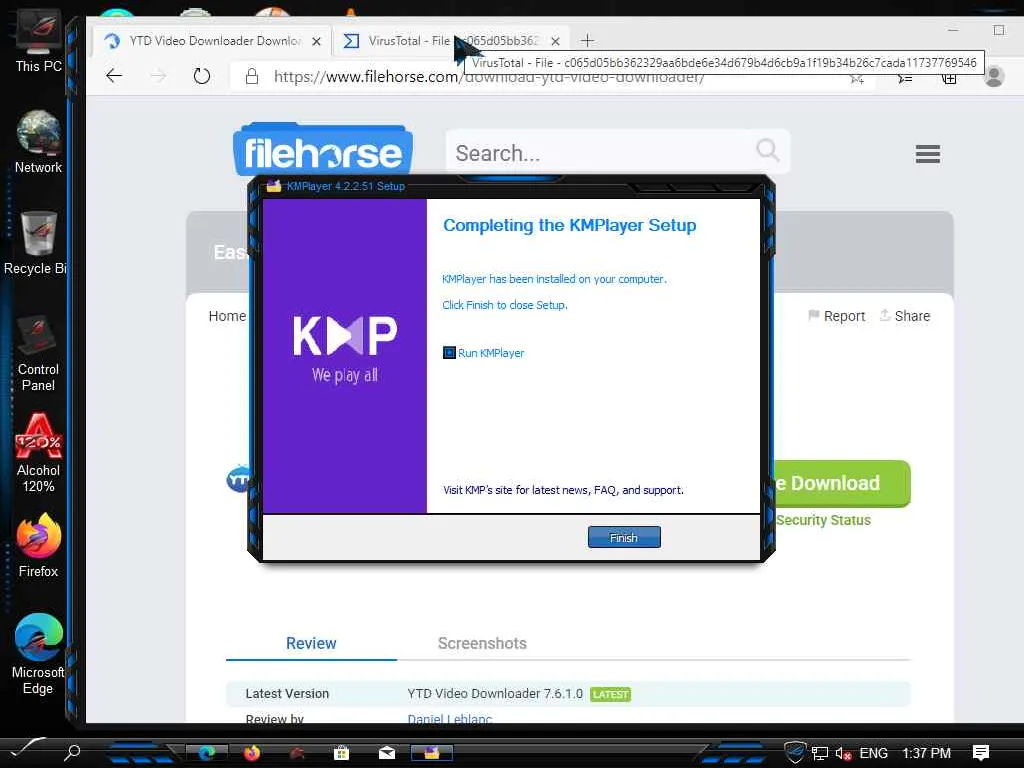Click the taskbar search magnifier
The height and width of the screenshot is (768, 1024).
pyautogui.click(x=72, y=753)
